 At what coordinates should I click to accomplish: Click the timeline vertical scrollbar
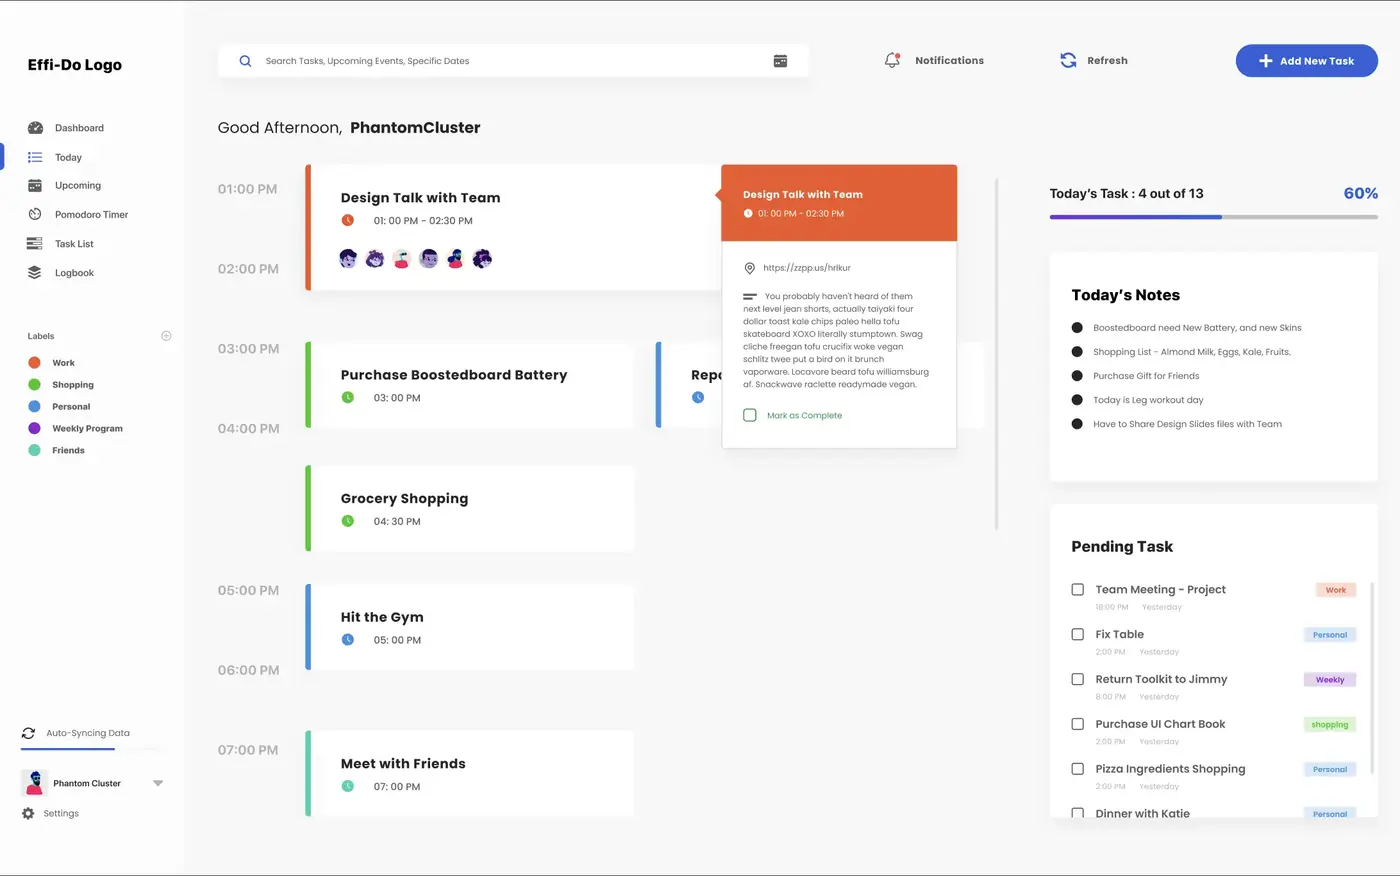996,354
